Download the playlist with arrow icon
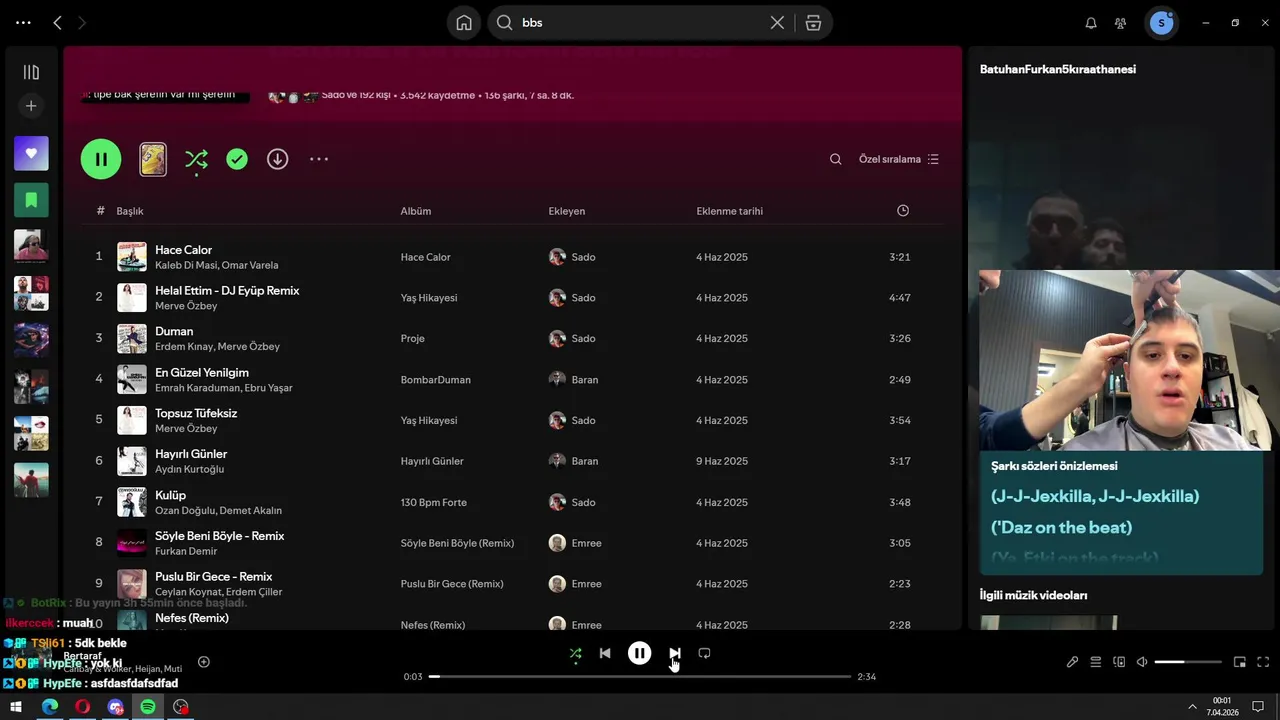Screen dimensions: 1280x720 tap(278, 159)
